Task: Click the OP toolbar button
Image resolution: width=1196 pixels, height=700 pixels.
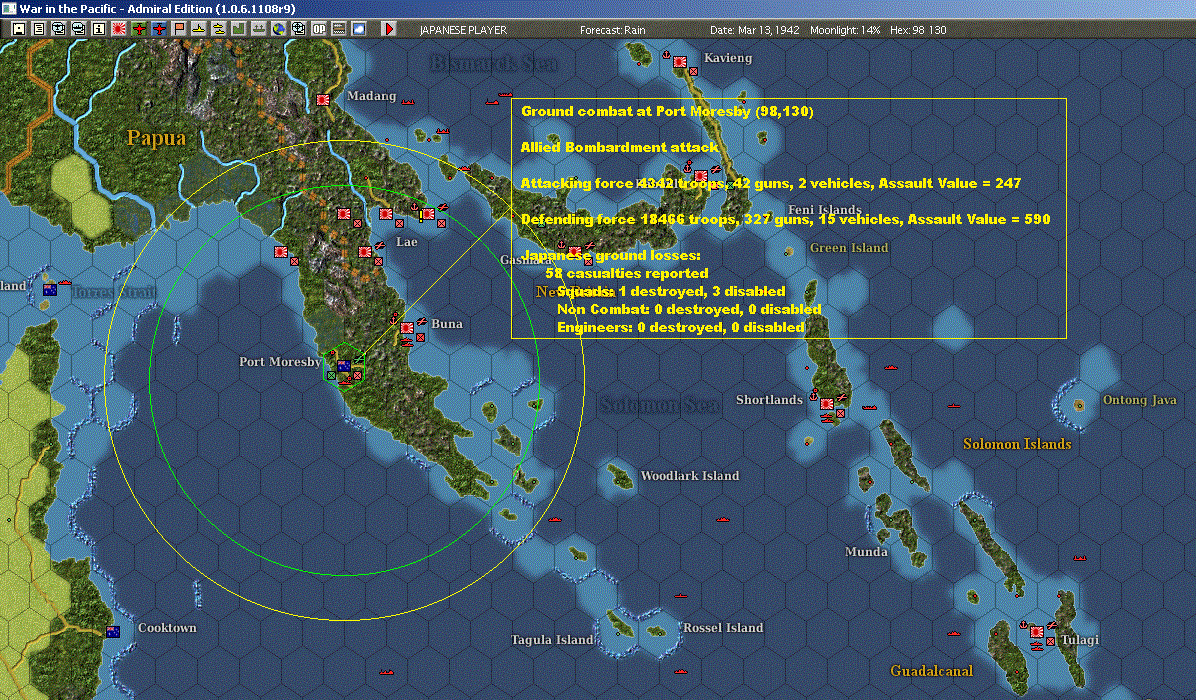Action: pyautogui.click(x=319, y=29)
